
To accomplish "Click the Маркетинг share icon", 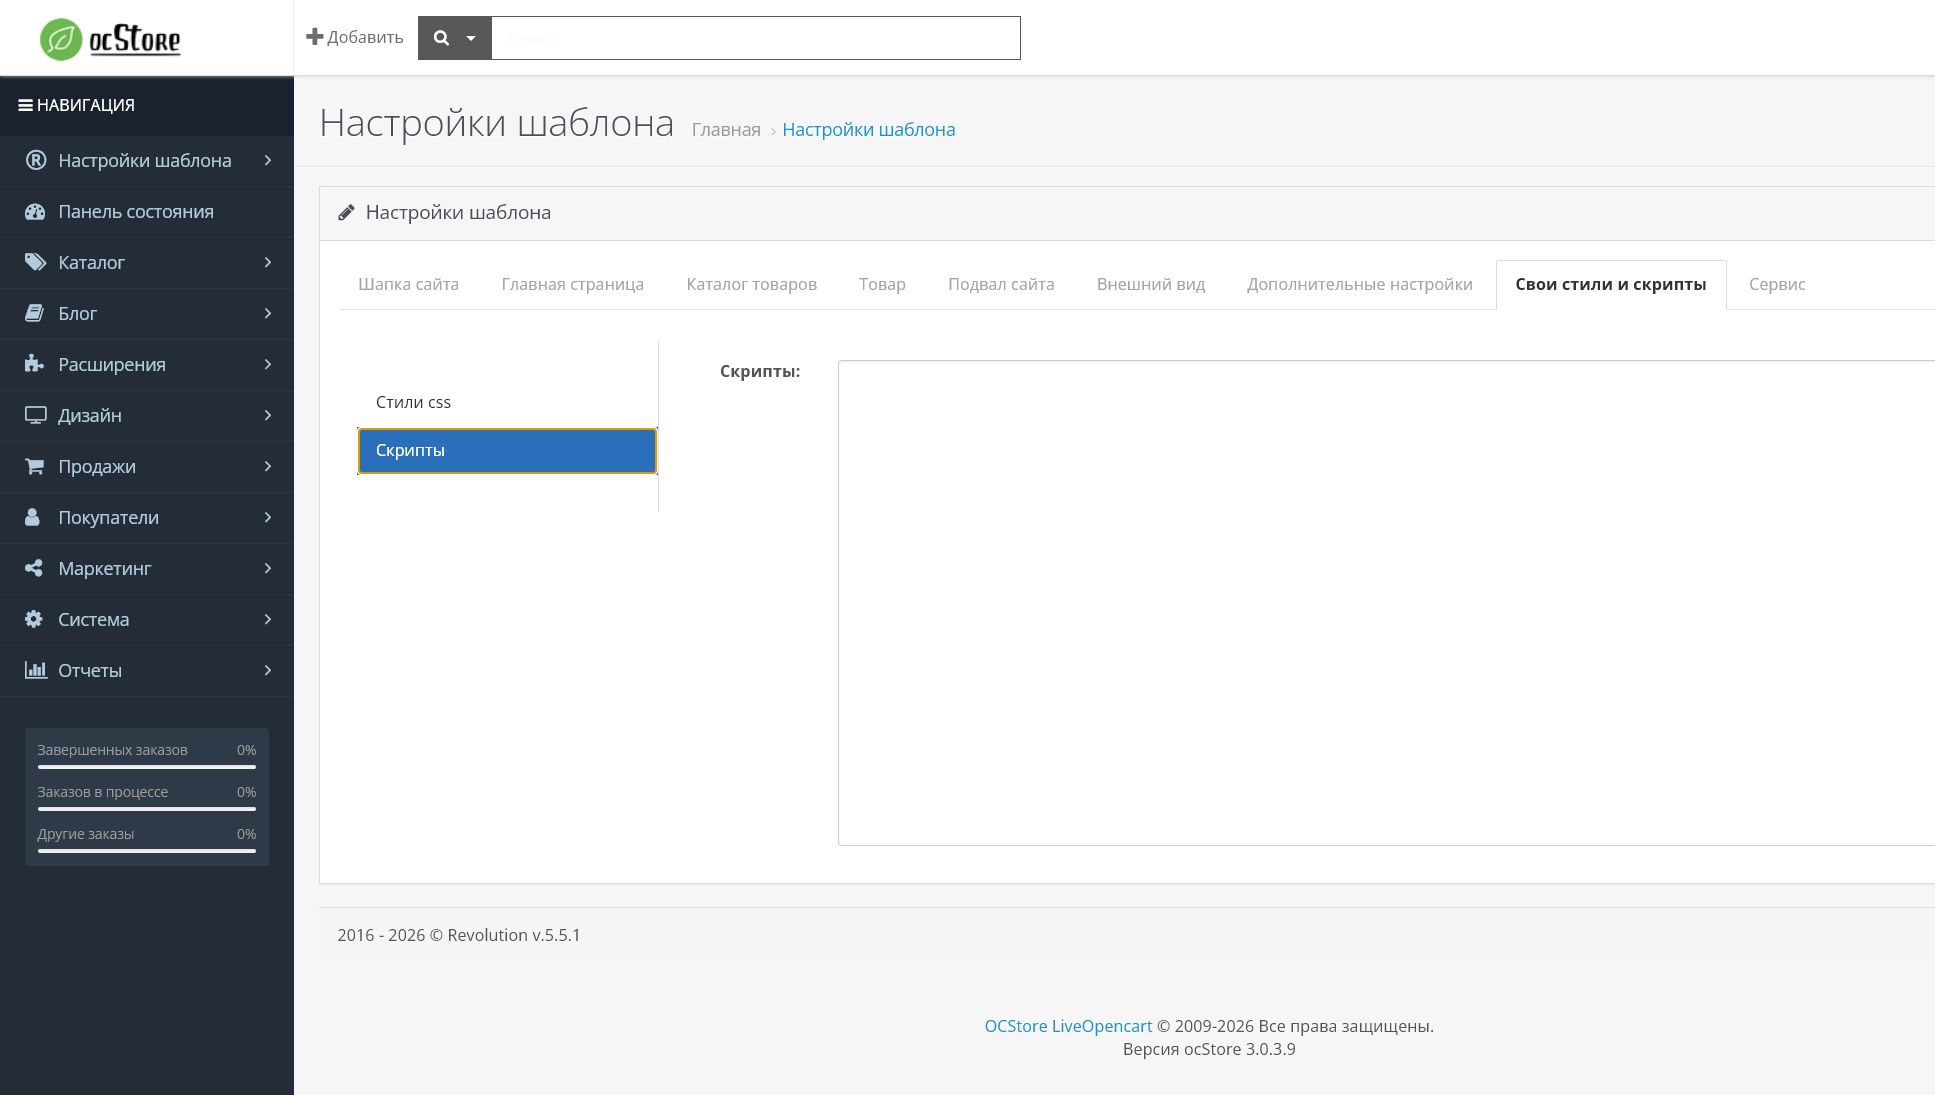I will tap(34, 568).
